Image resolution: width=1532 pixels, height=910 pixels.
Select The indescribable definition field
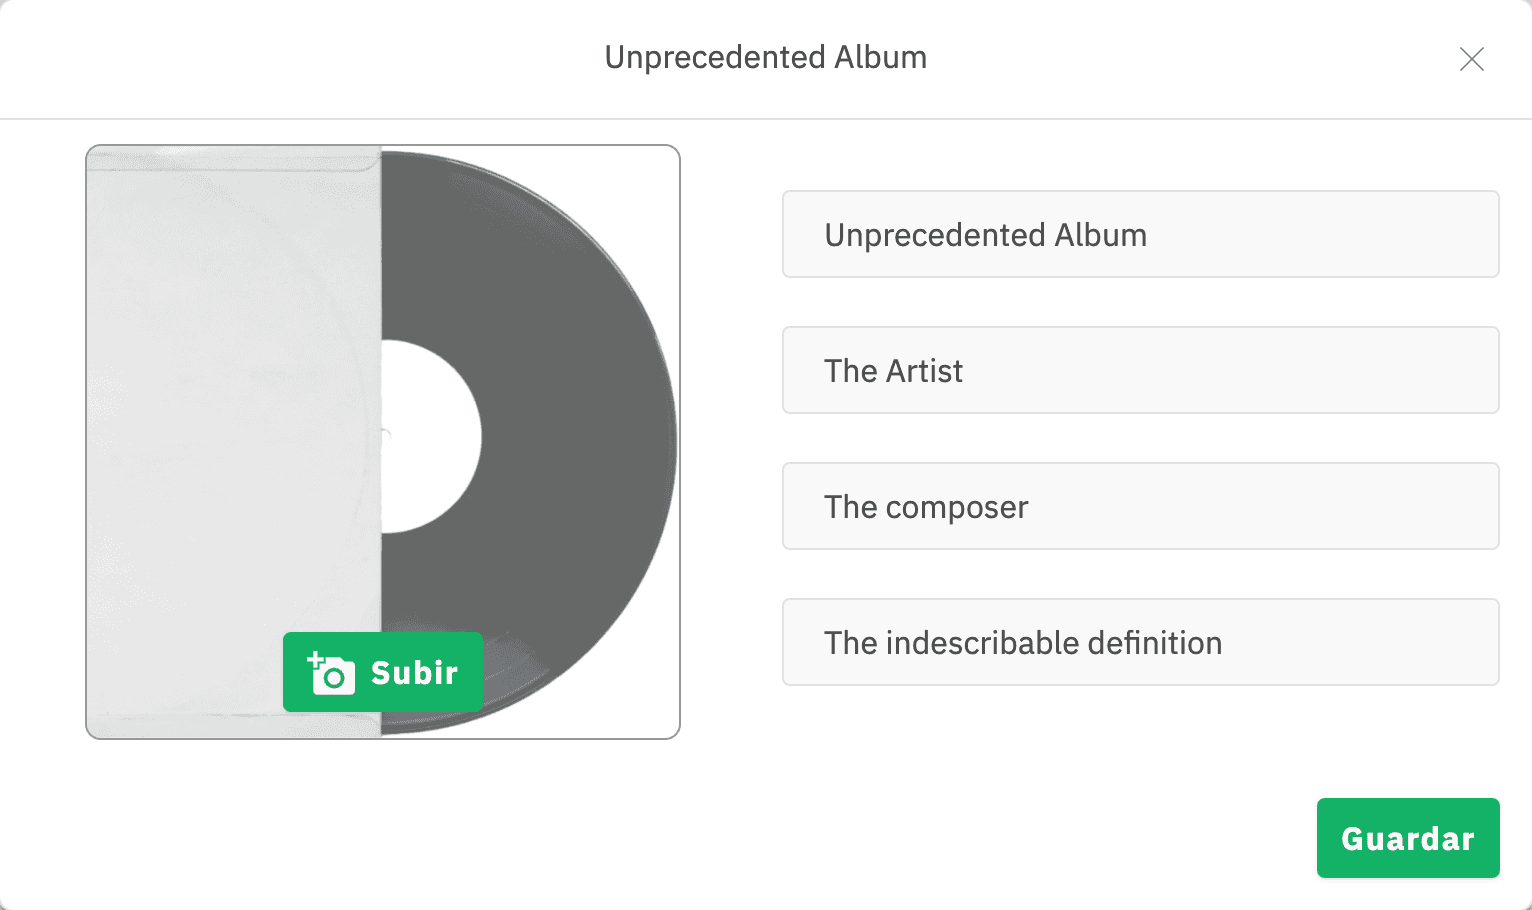[x=1140, y=642]
